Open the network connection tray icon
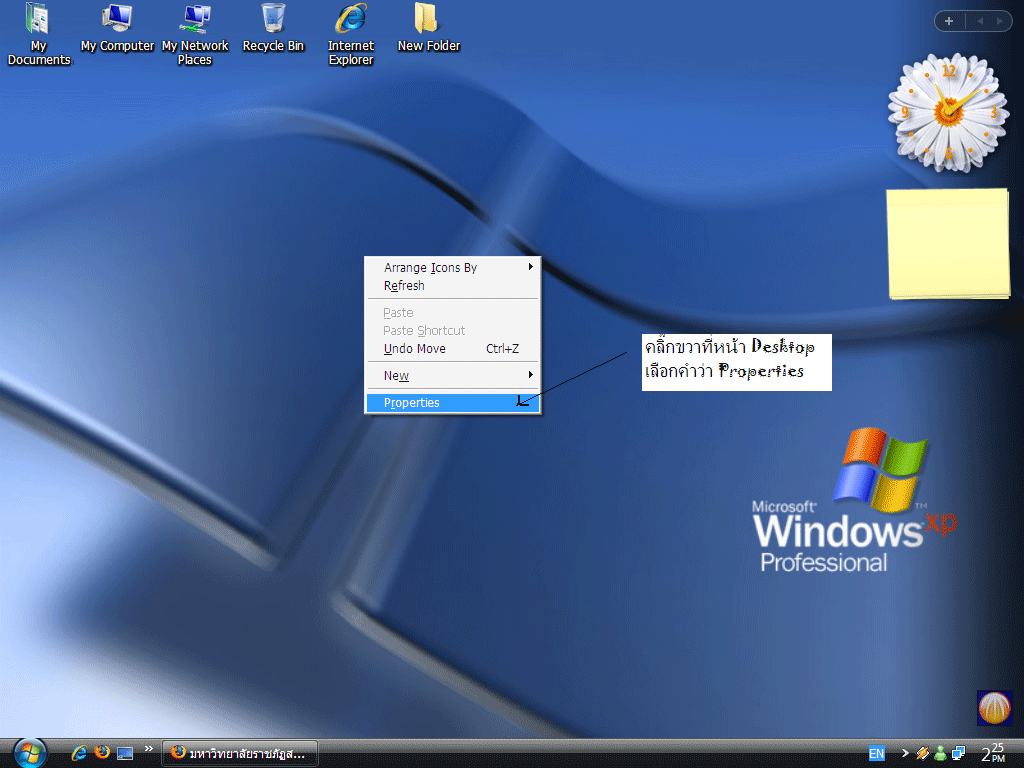The image size is (1024, 768). click(x=958, y=753)
